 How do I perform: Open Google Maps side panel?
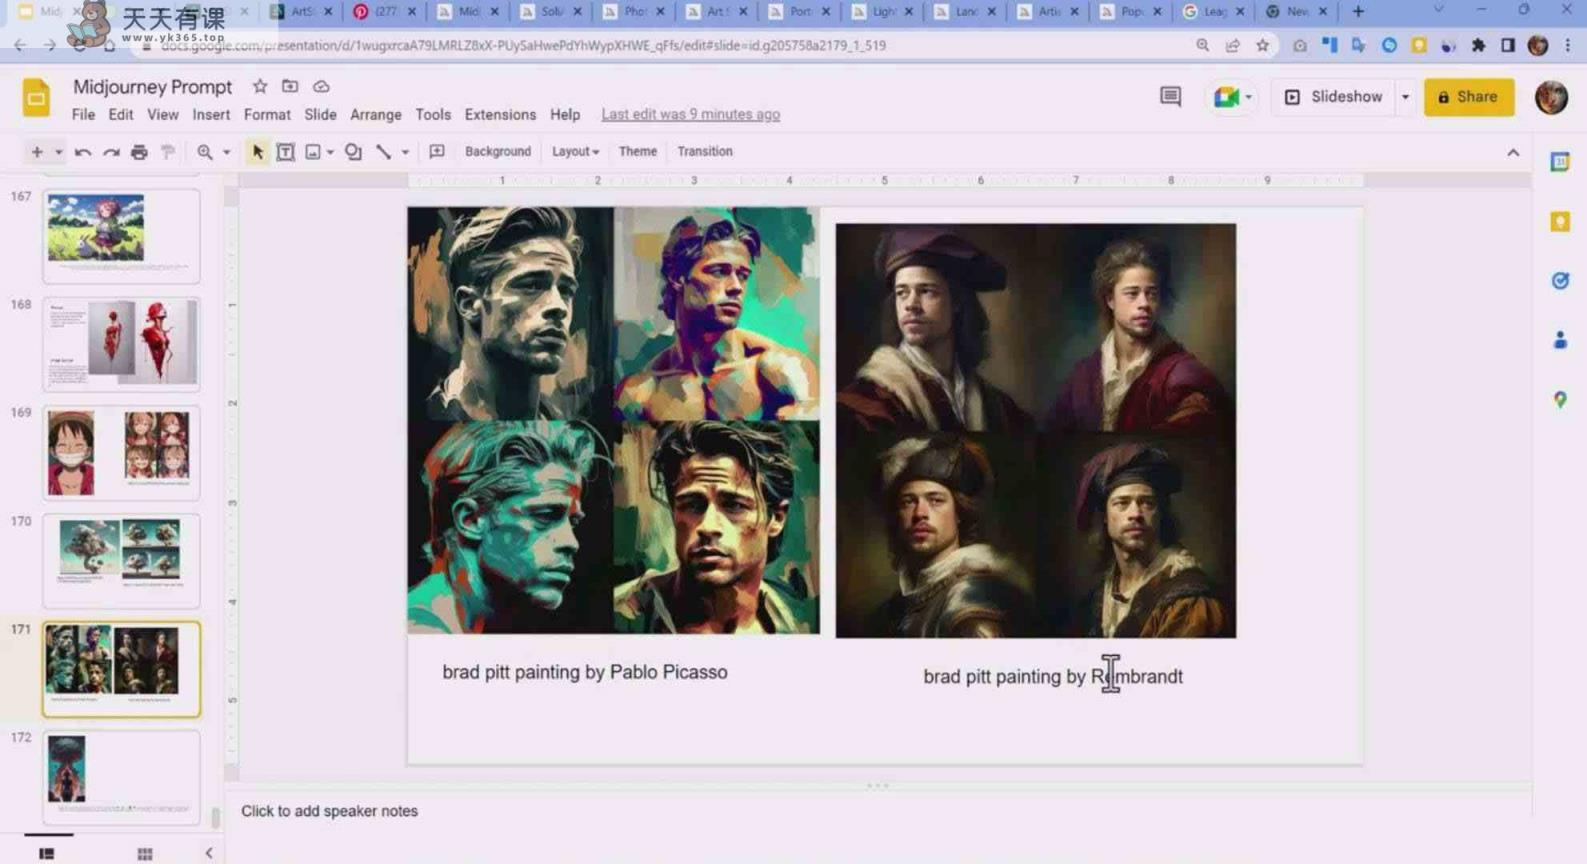point(1560,400)
